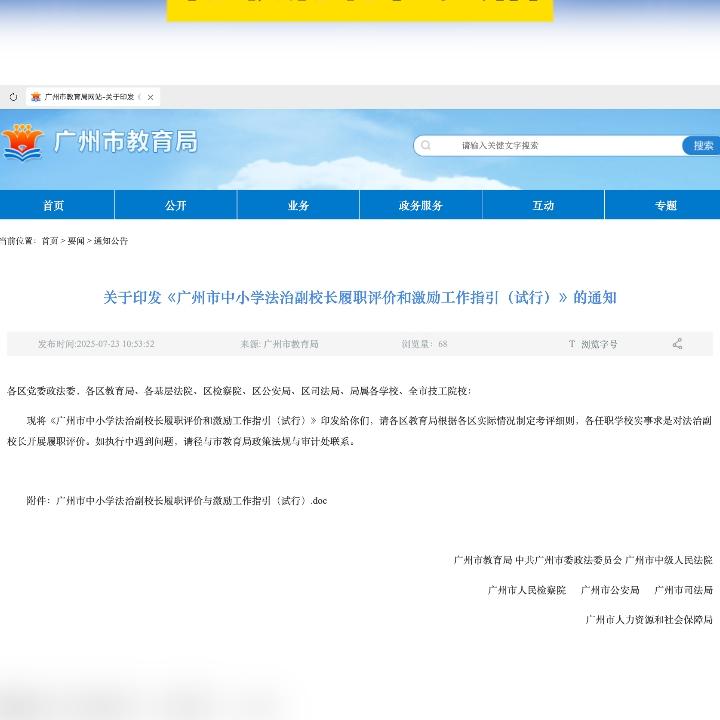The width and height of the screenshot is (720, 720).
Task: Open the 首页 navigation menu item
Action: point(54,205)
